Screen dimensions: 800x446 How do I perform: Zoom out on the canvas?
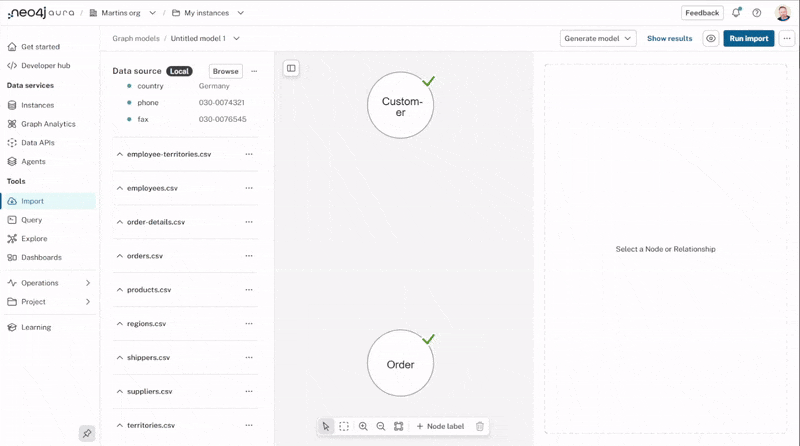(381, 426)
